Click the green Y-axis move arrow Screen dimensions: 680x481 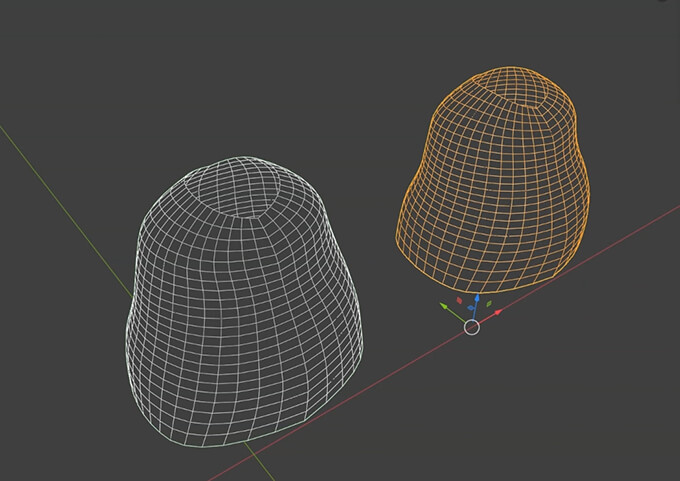click(x=445, y=306)
